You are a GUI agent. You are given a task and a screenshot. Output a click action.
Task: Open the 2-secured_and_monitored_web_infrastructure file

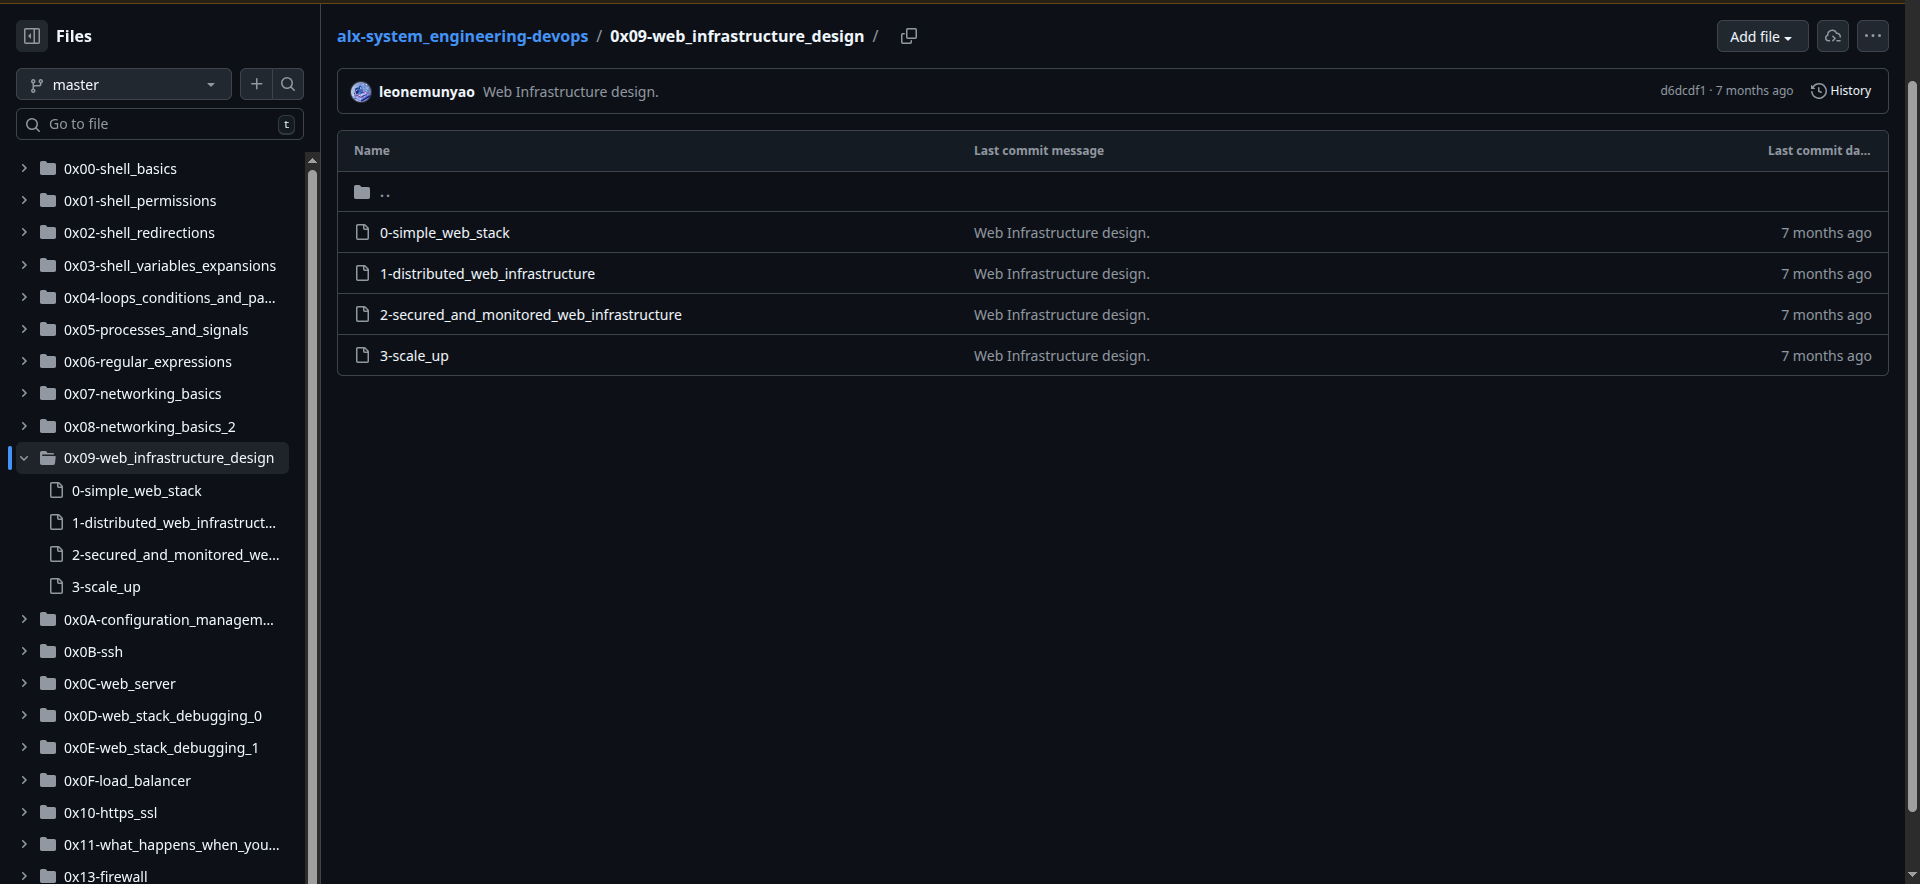[x=530, y=315]
